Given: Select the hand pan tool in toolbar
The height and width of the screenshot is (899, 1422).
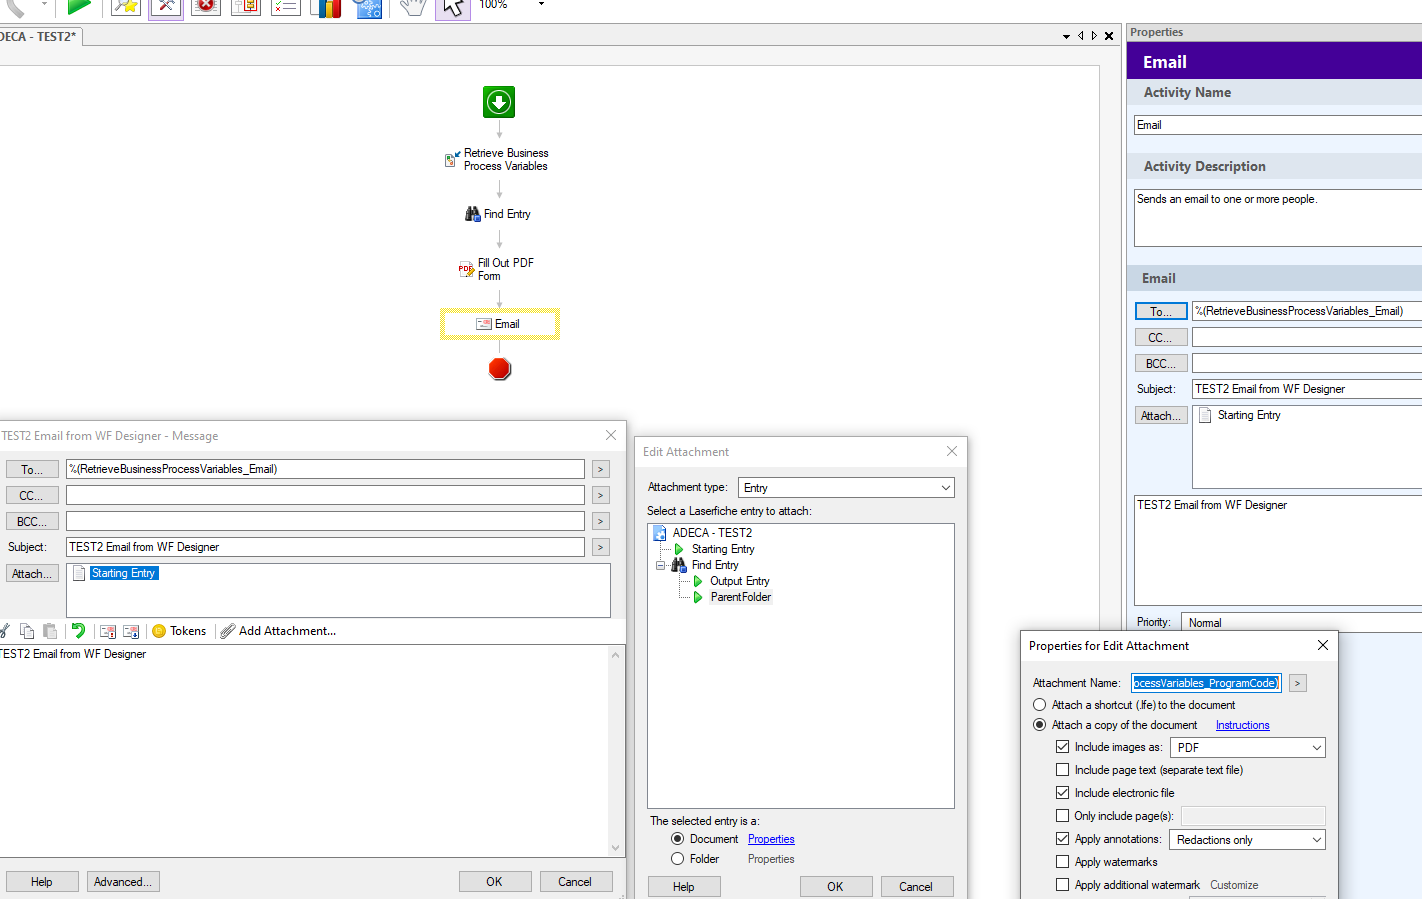Looking at the screenshot, I should pyautogui.click(x=411, y=7).
